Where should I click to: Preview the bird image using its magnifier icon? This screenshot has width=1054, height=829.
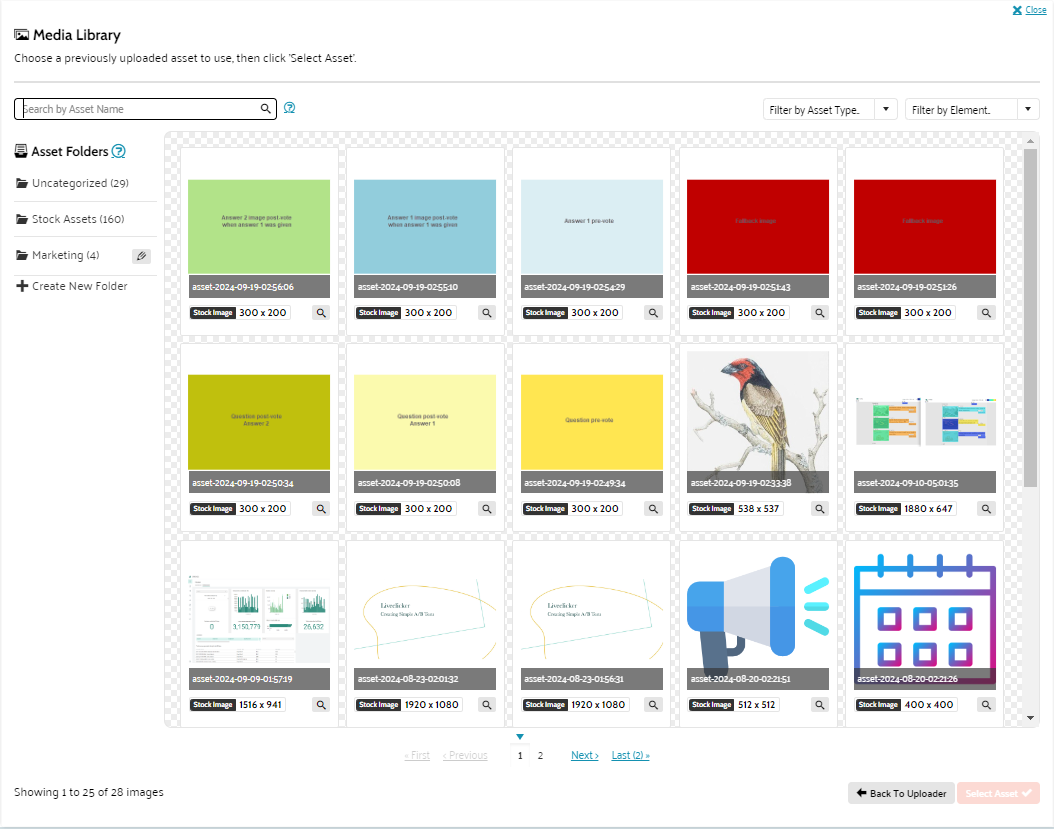coord(820,509)
